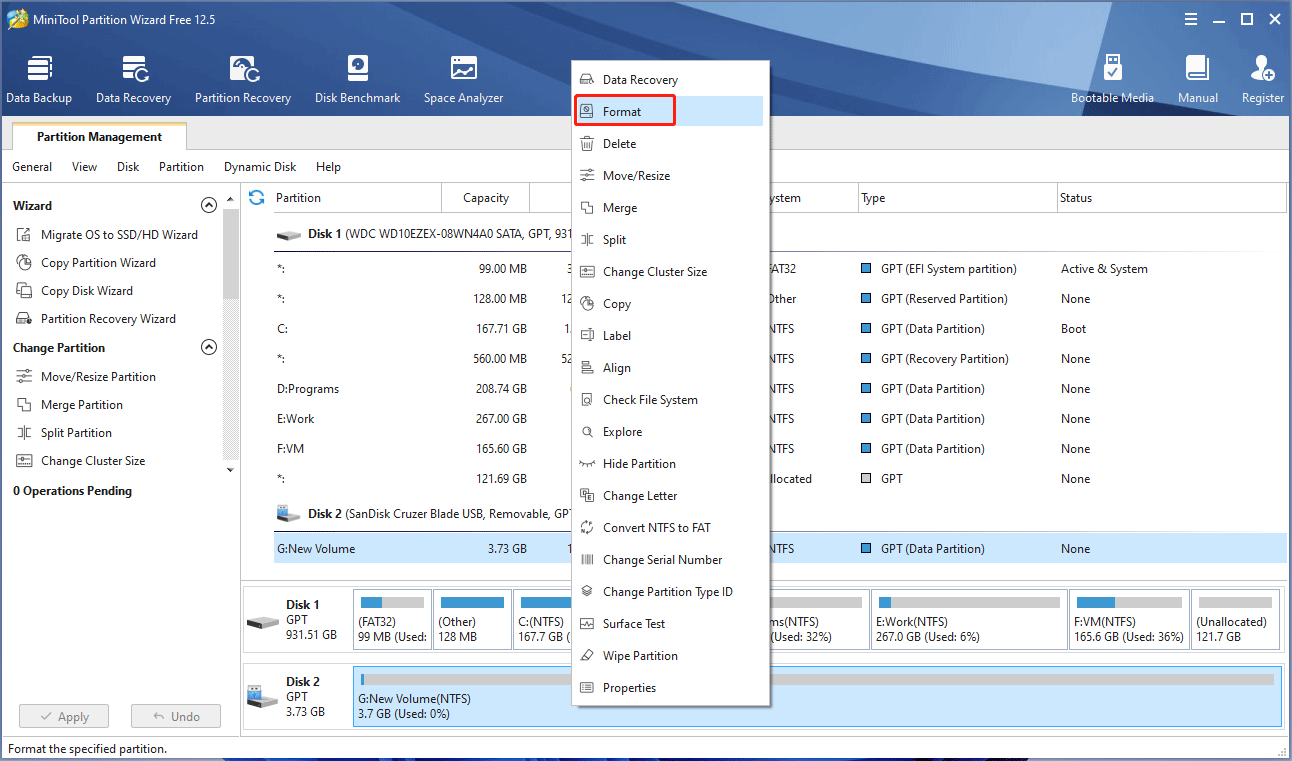Select the C: partition row
1292x761 pixels.
pyautogui.click(x=780, y=329)
